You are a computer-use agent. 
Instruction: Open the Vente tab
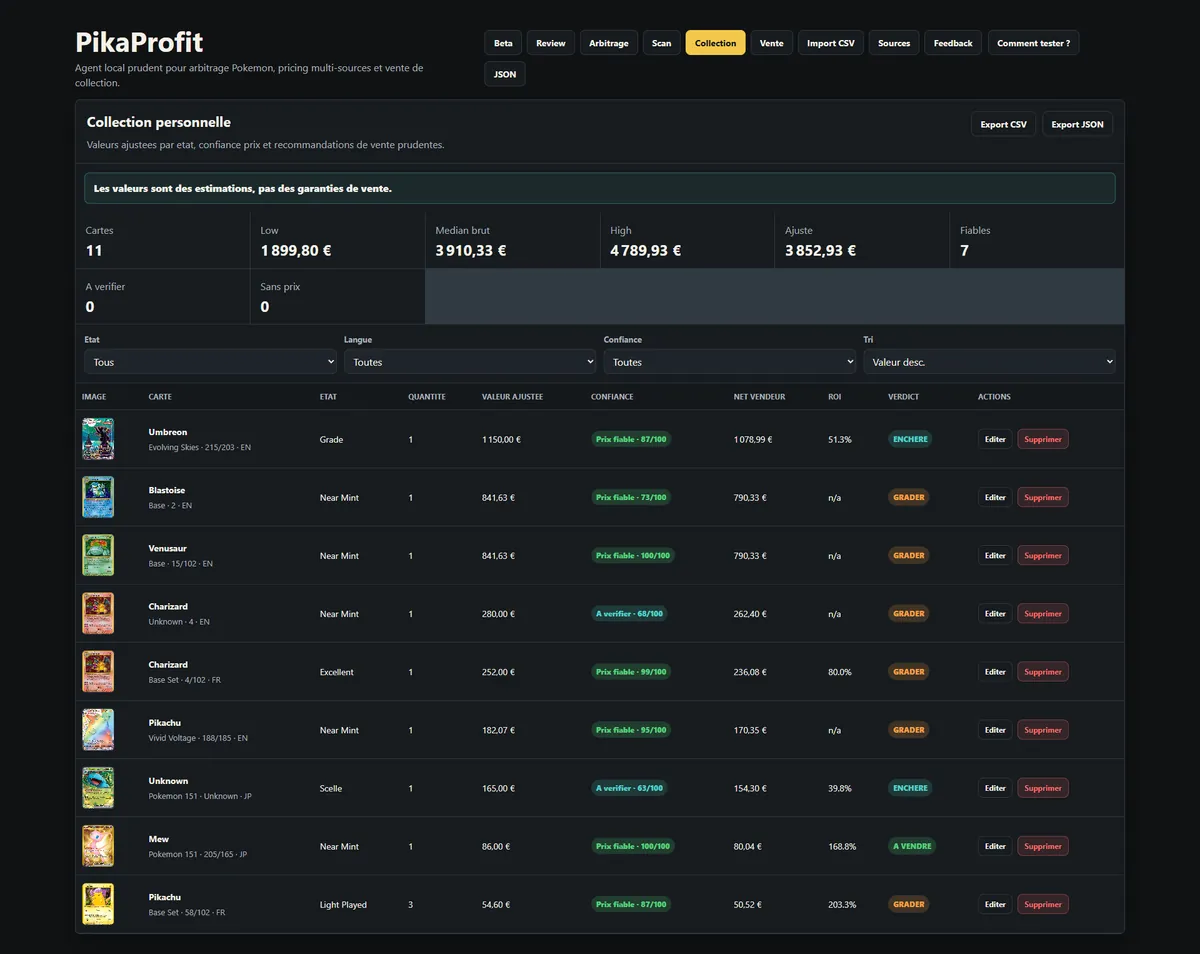tap(772, 43)
